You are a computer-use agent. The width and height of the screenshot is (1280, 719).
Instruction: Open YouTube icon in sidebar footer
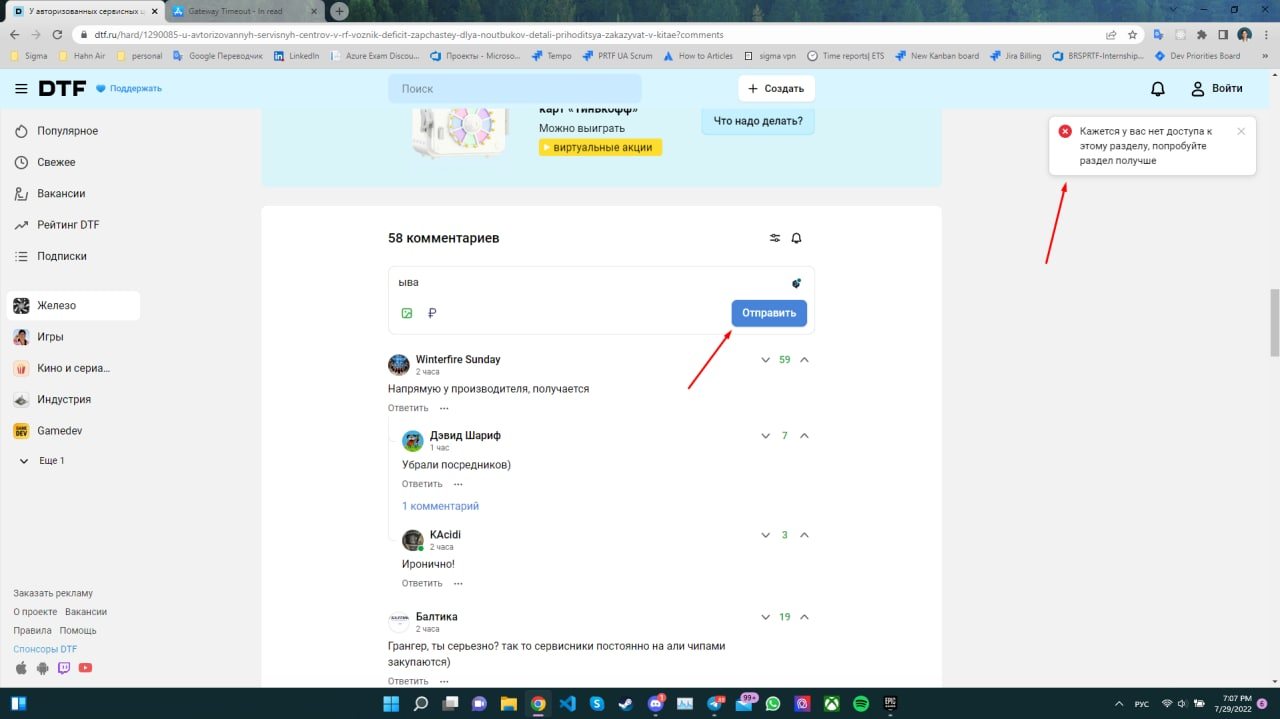pyautogui.click(x=85, y=668)
